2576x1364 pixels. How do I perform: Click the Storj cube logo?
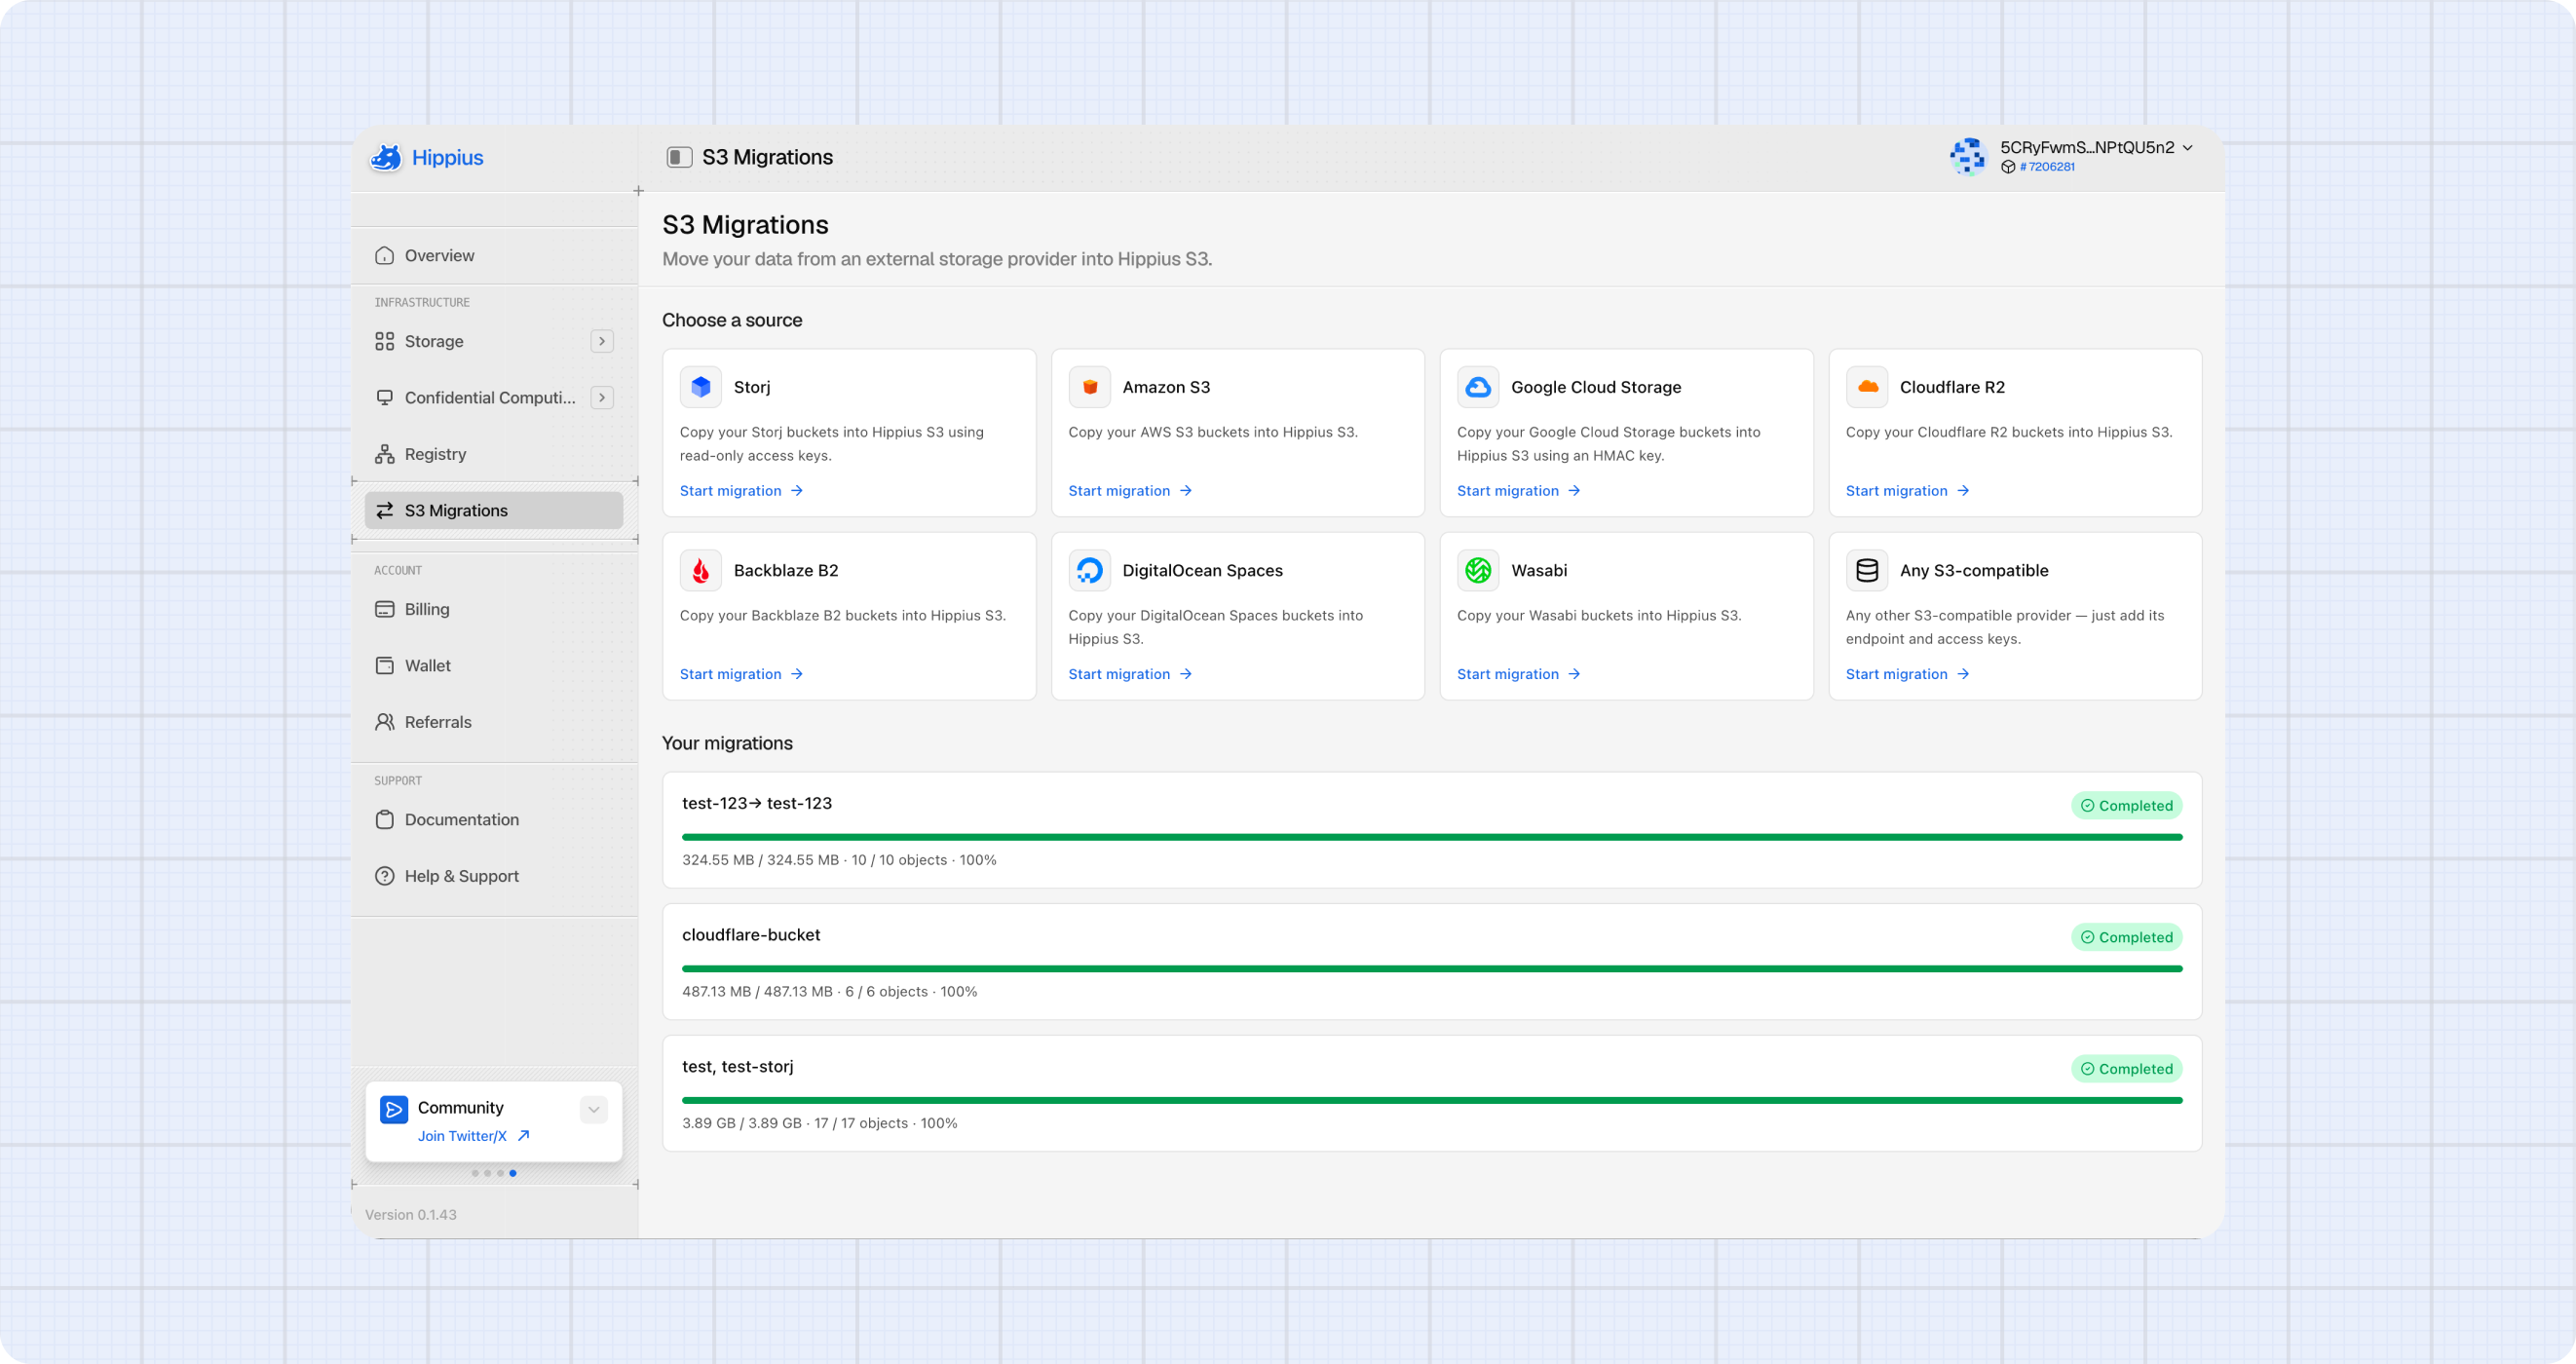click(x=701, y=387)
